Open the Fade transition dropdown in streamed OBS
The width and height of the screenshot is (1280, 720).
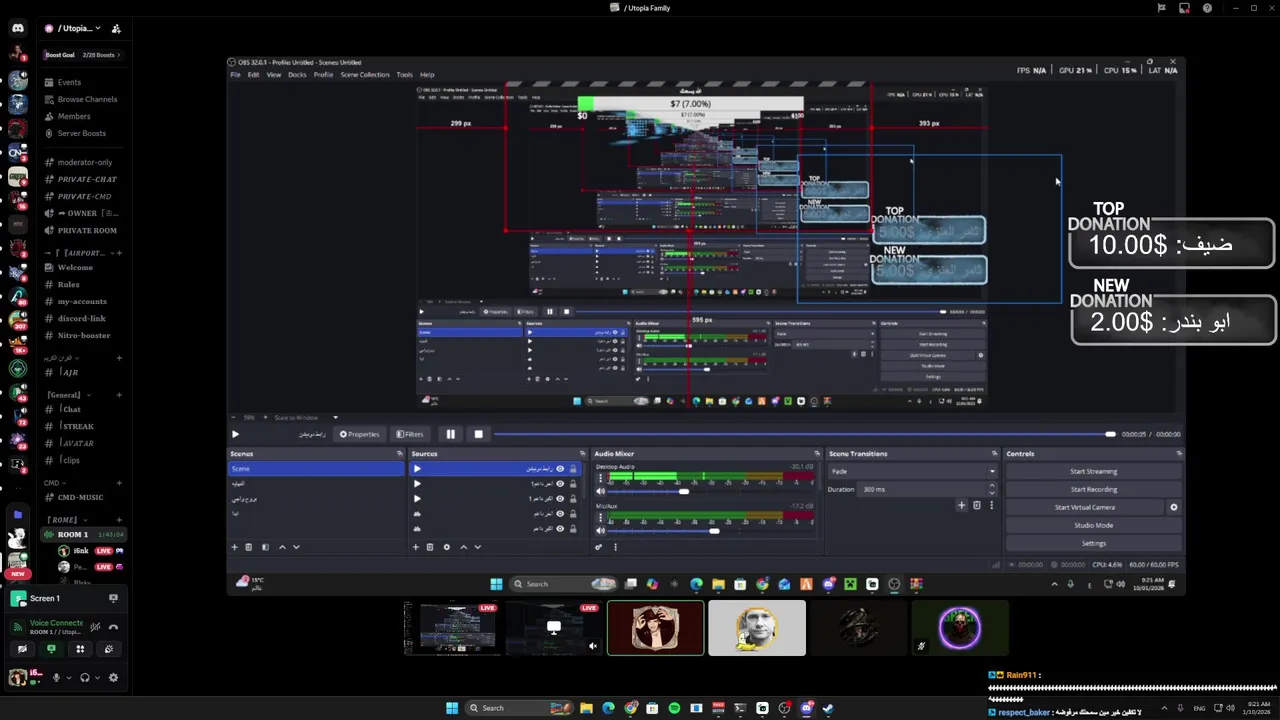(x=913, y=471)
